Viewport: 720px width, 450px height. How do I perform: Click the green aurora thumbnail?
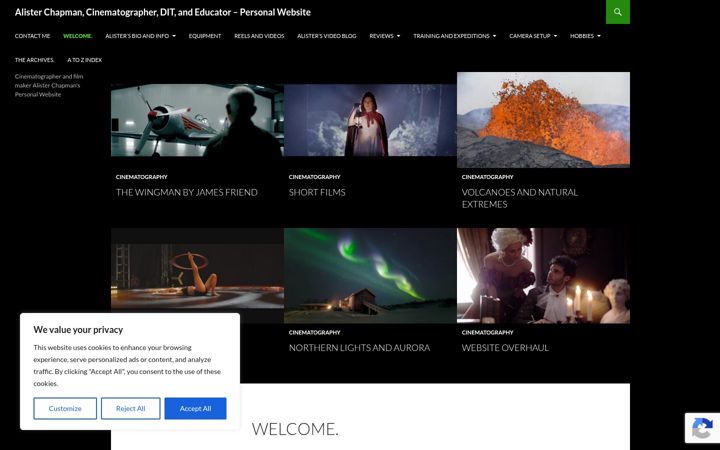370,276
